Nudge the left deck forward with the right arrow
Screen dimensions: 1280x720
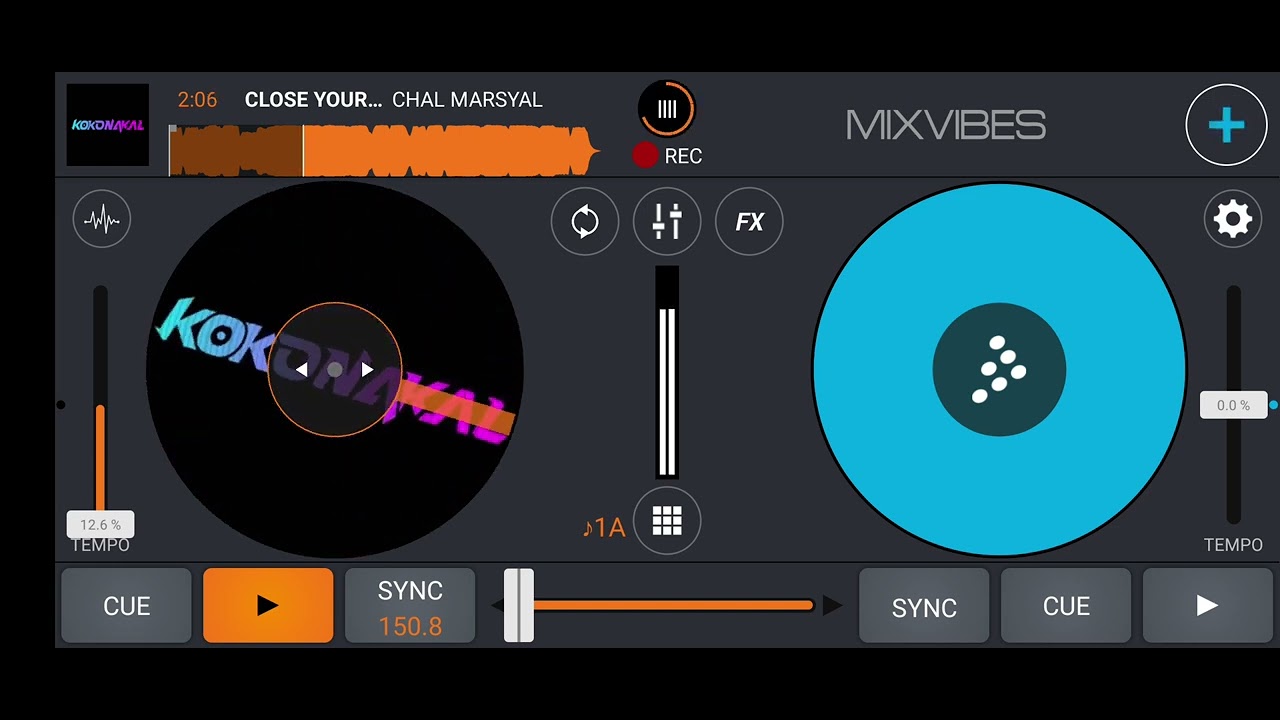[x=367, y=370]
